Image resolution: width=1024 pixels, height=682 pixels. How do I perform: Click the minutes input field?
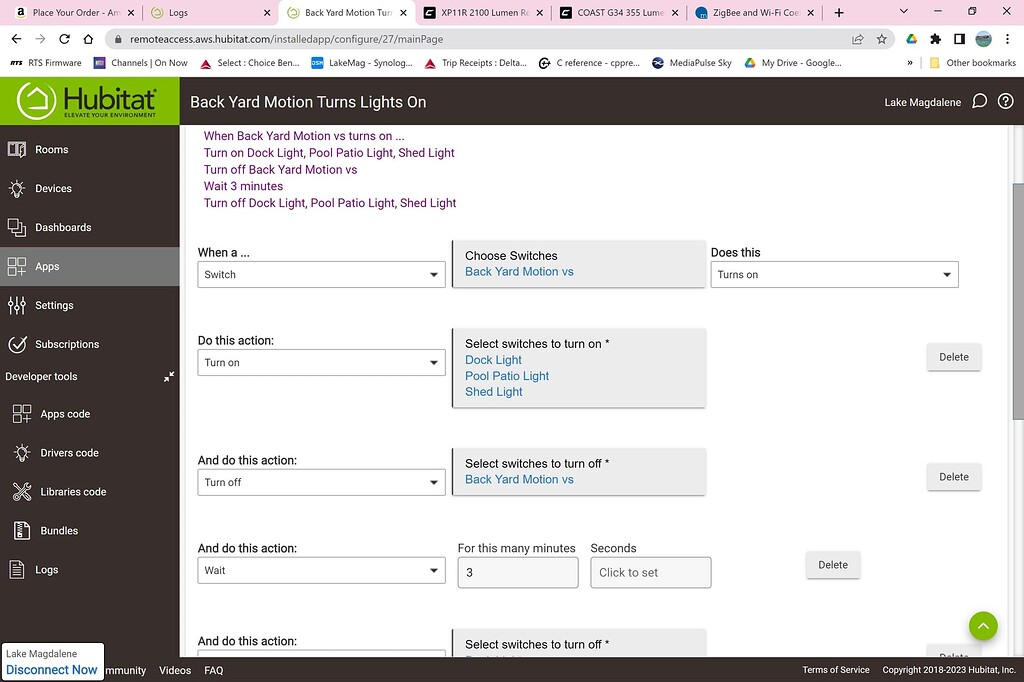(x=517, y=573)
